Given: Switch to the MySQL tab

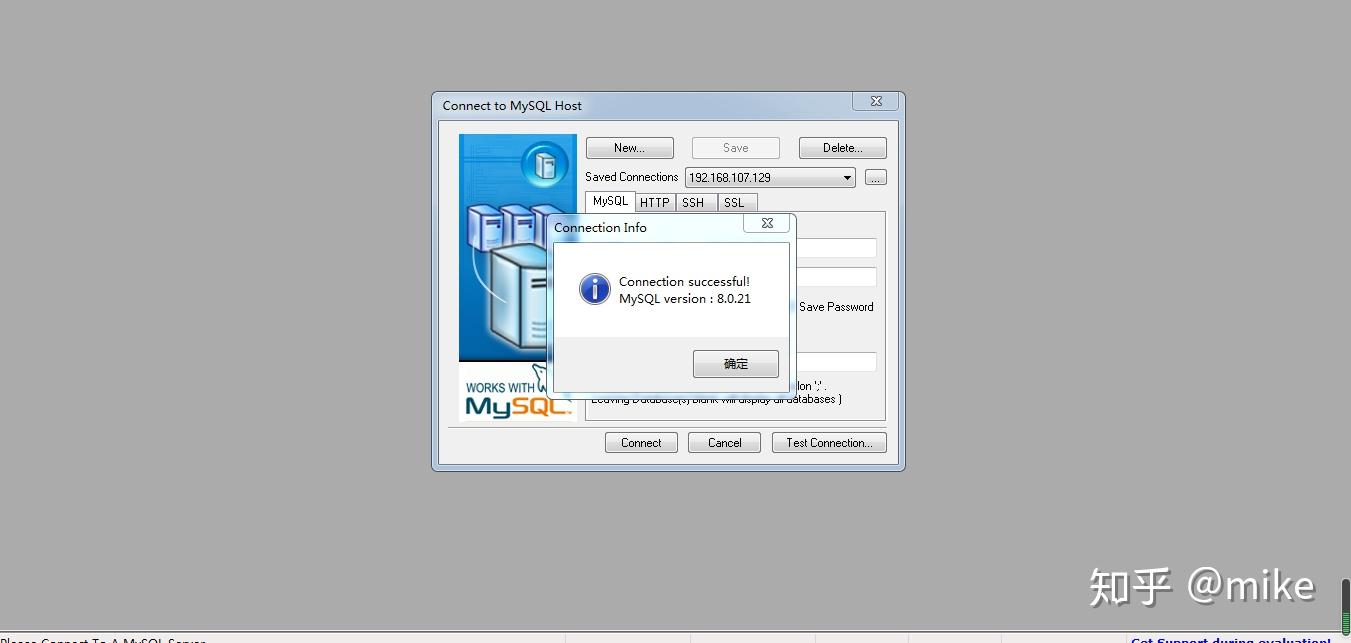Looking at the screenshot, I should pos(610,201).
